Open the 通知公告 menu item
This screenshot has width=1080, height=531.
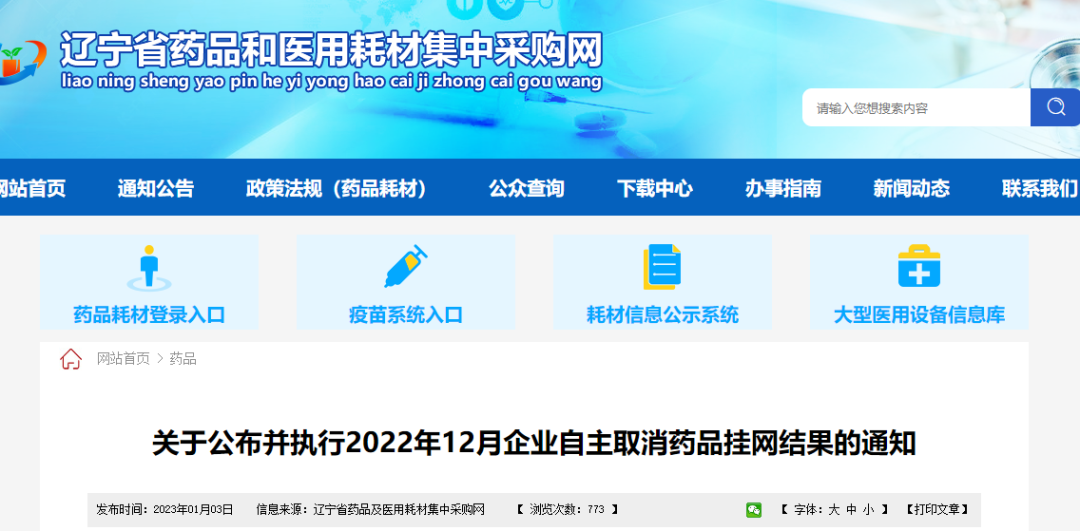coord(156,188)
